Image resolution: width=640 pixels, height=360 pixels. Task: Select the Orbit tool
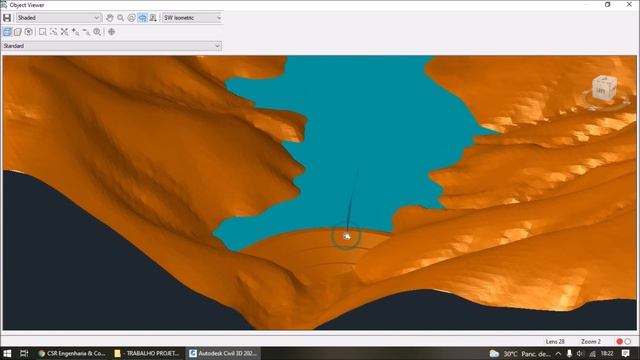point(131,18)
